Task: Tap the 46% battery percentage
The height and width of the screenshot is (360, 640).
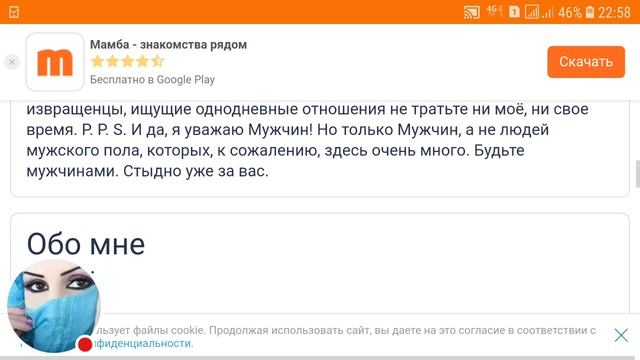Action: pos(569,13)
